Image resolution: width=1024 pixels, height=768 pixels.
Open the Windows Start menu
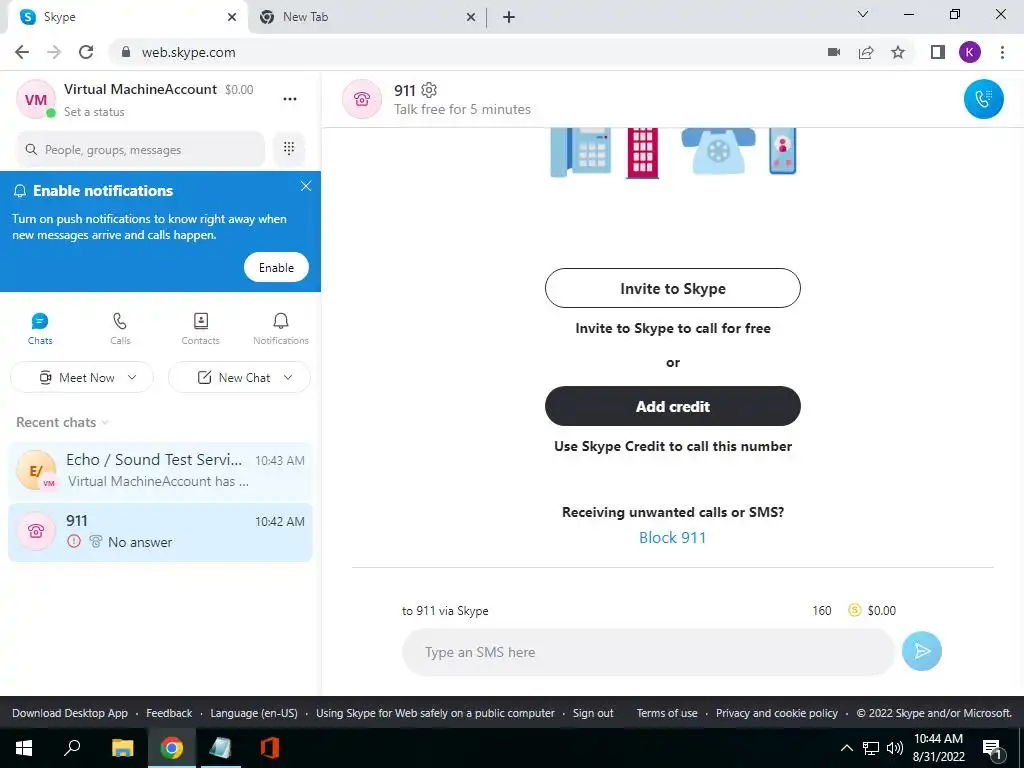pyautogui.click(x=24, y=748)
